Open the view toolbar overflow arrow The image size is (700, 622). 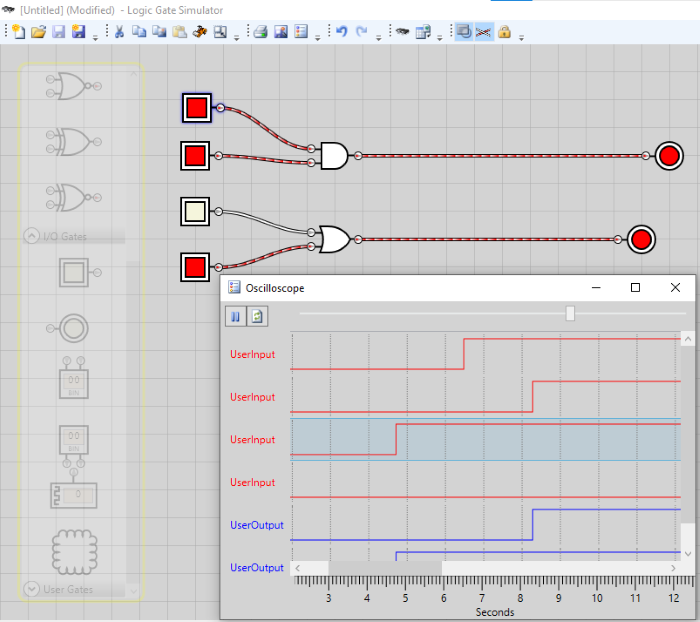[521, 37]
